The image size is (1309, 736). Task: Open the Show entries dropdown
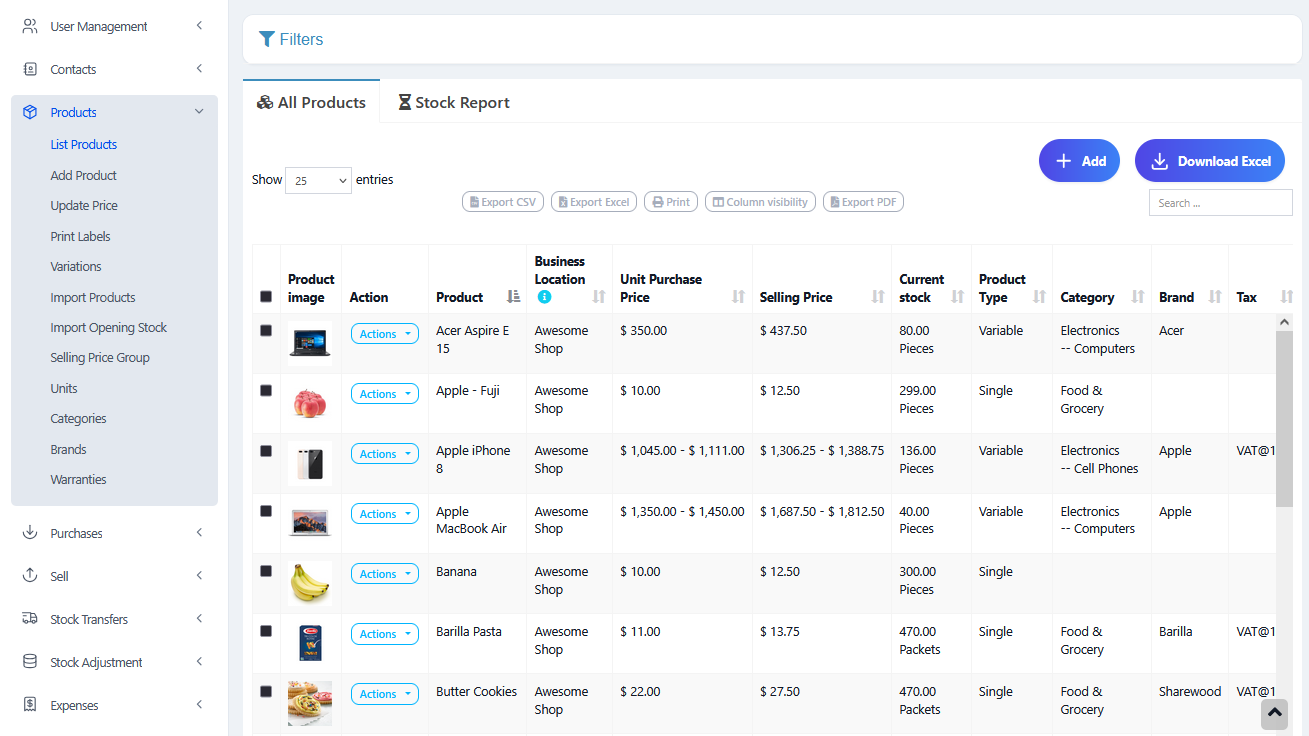point(318,180)
